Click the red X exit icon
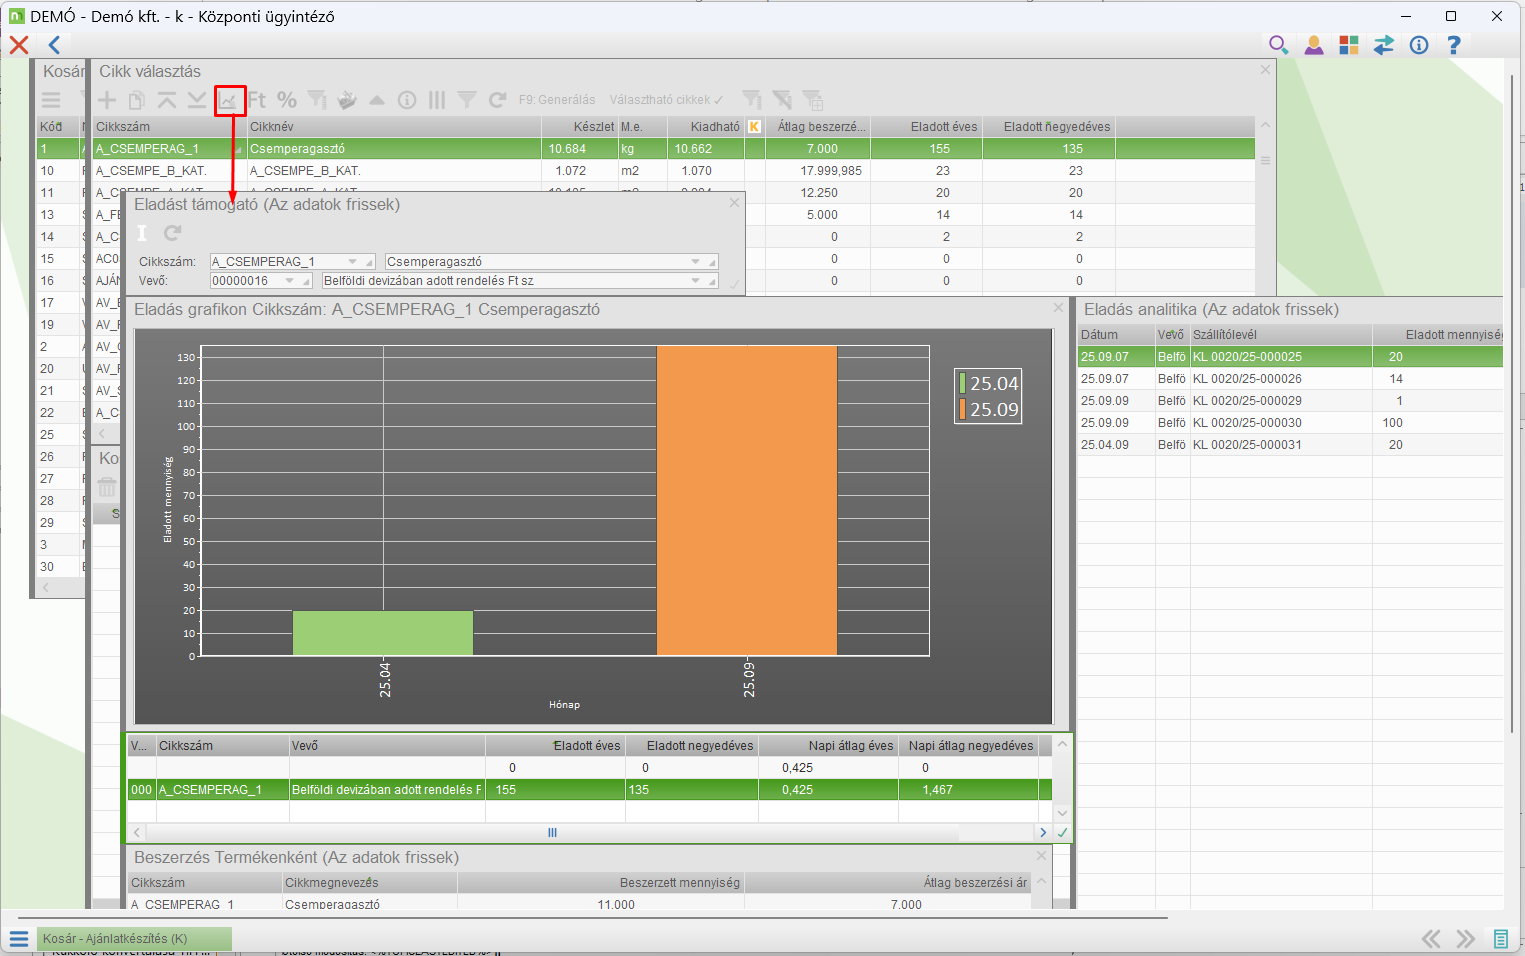Viewport: 1525px width, 956px height. 19,45
